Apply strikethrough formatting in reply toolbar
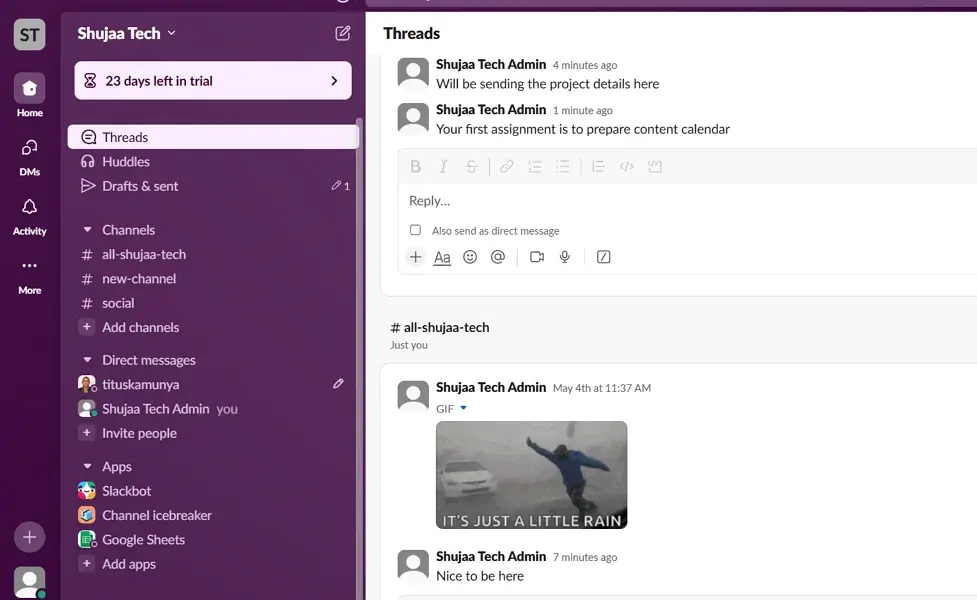This screenshot has width=977, height=600. (471, 166)
